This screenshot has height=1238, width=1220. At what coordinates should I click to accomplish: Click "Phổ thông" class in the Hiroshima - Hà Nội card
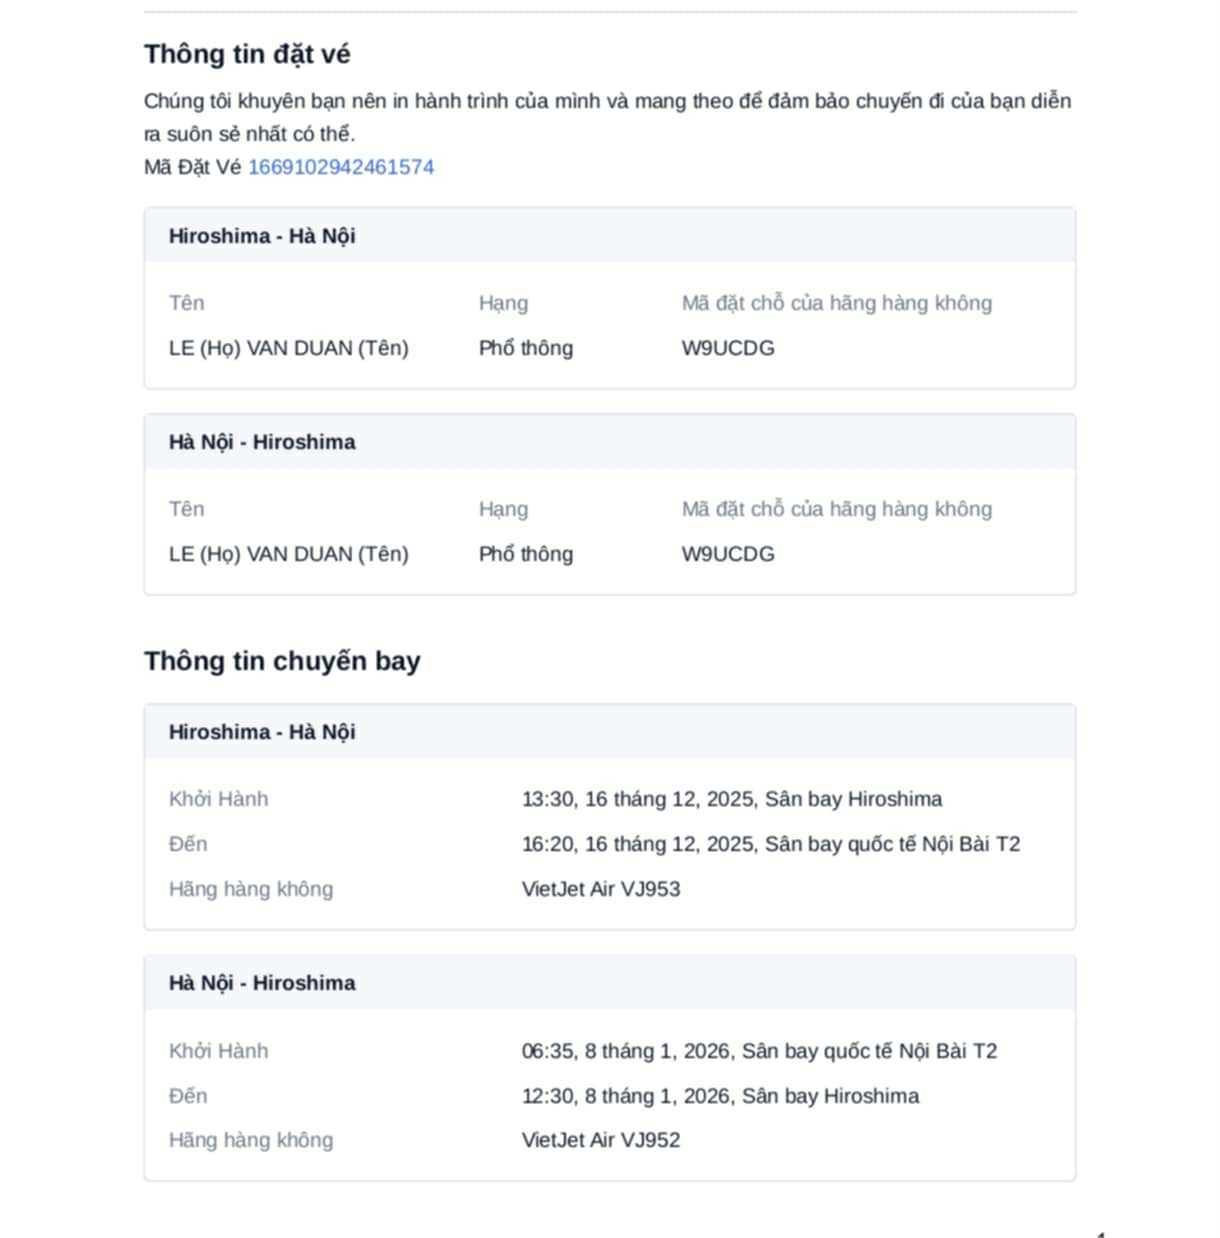click(526, 348)
